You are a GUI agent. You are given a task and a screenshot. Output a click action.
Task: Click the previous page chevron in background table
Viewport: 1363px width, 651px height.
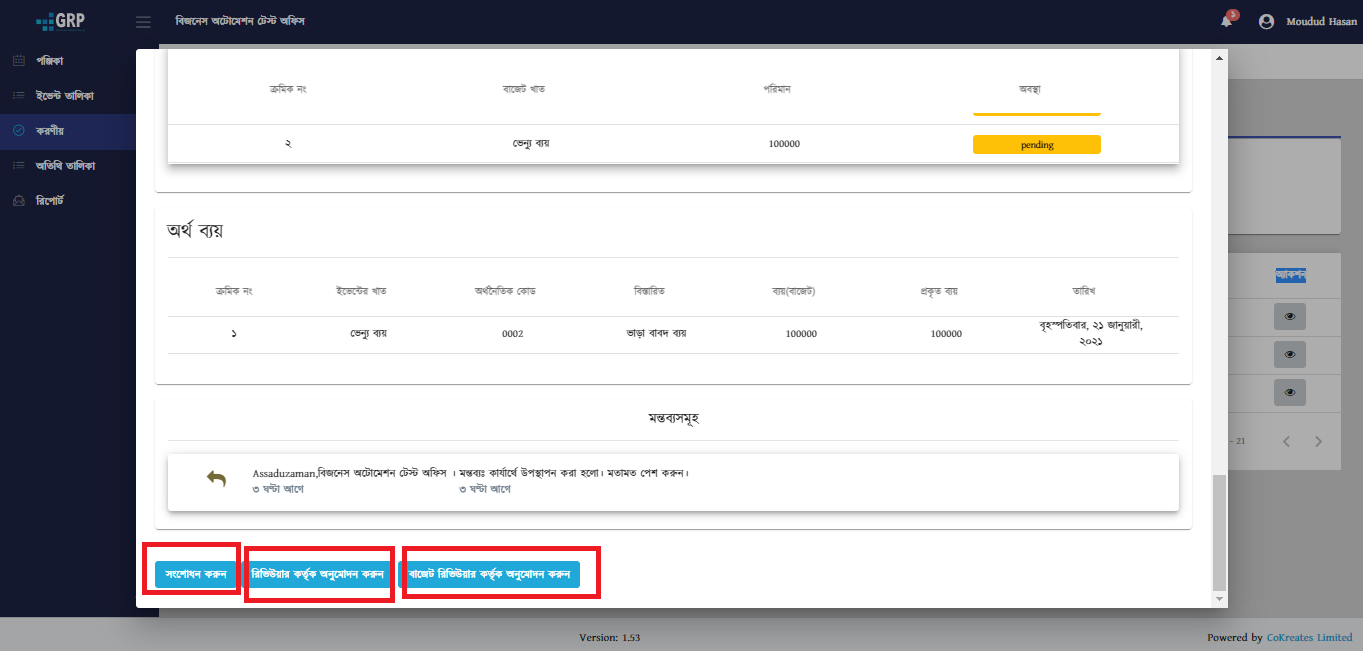1287,441
